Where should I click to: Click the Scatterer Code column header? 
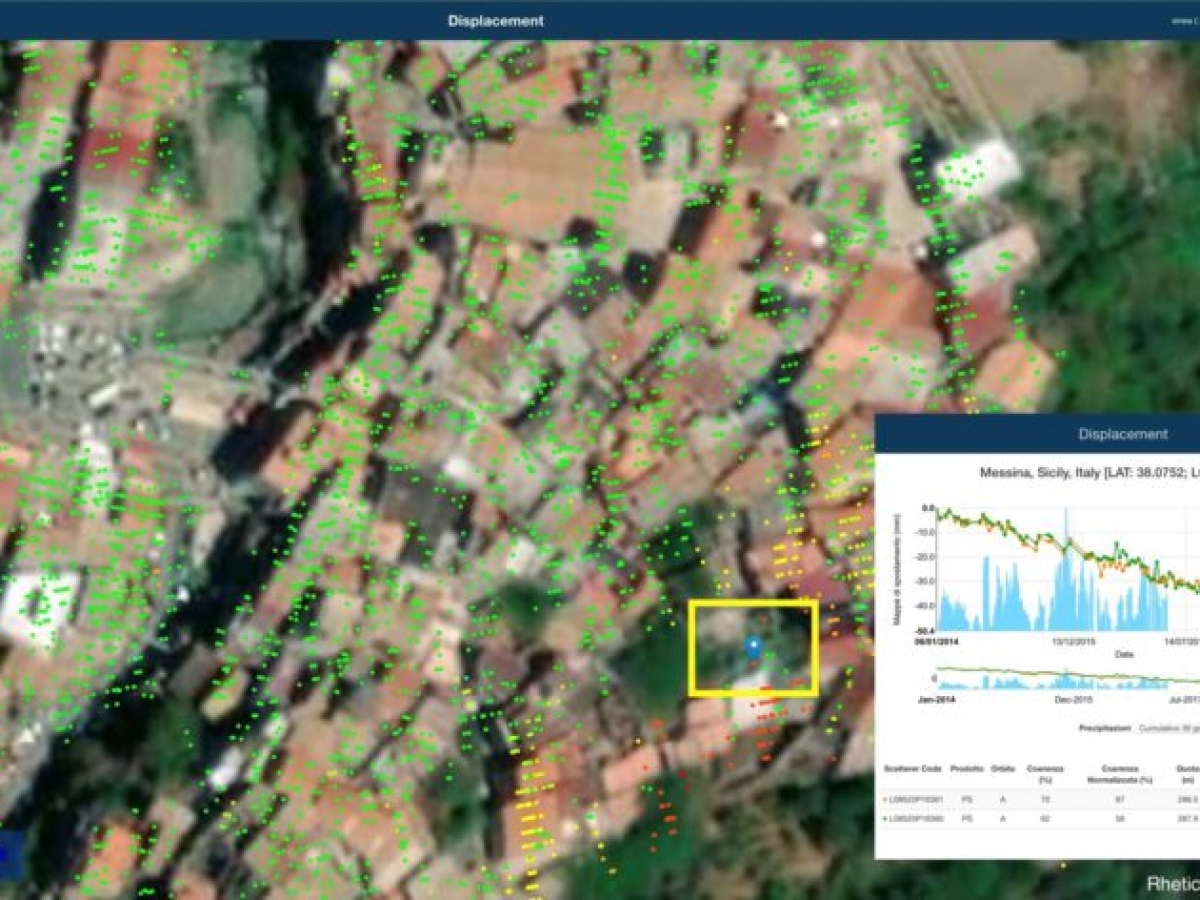915,769
